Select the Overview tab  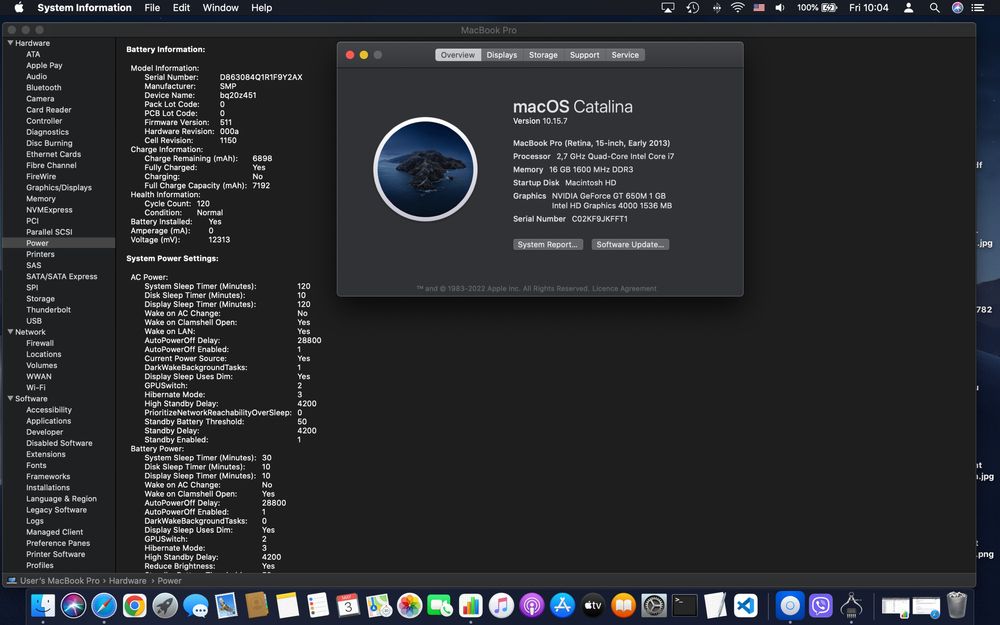458,55
